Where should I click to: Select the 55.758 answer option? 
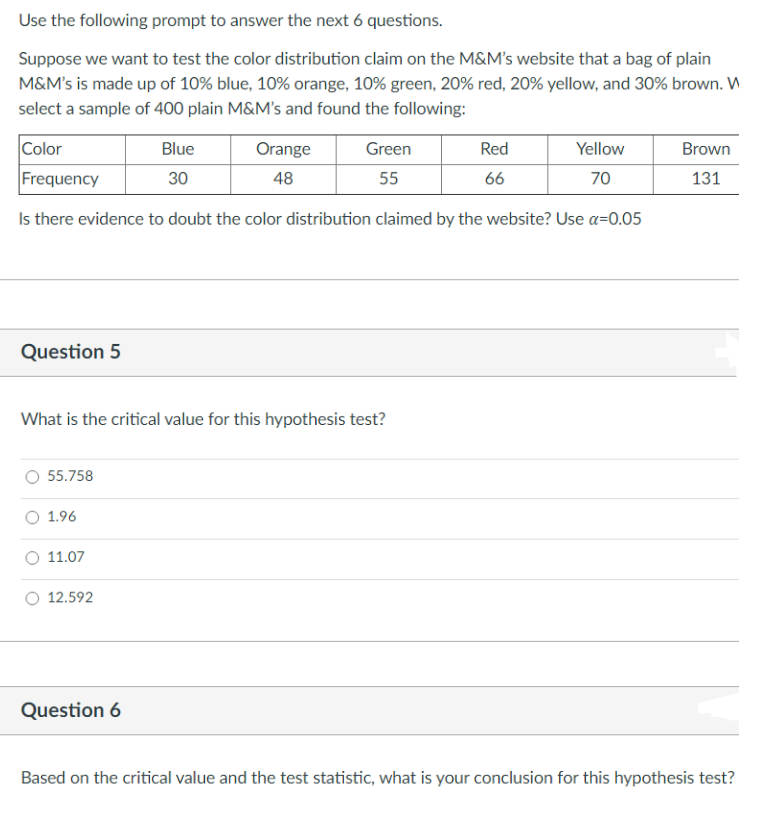(x=31, y=476)
